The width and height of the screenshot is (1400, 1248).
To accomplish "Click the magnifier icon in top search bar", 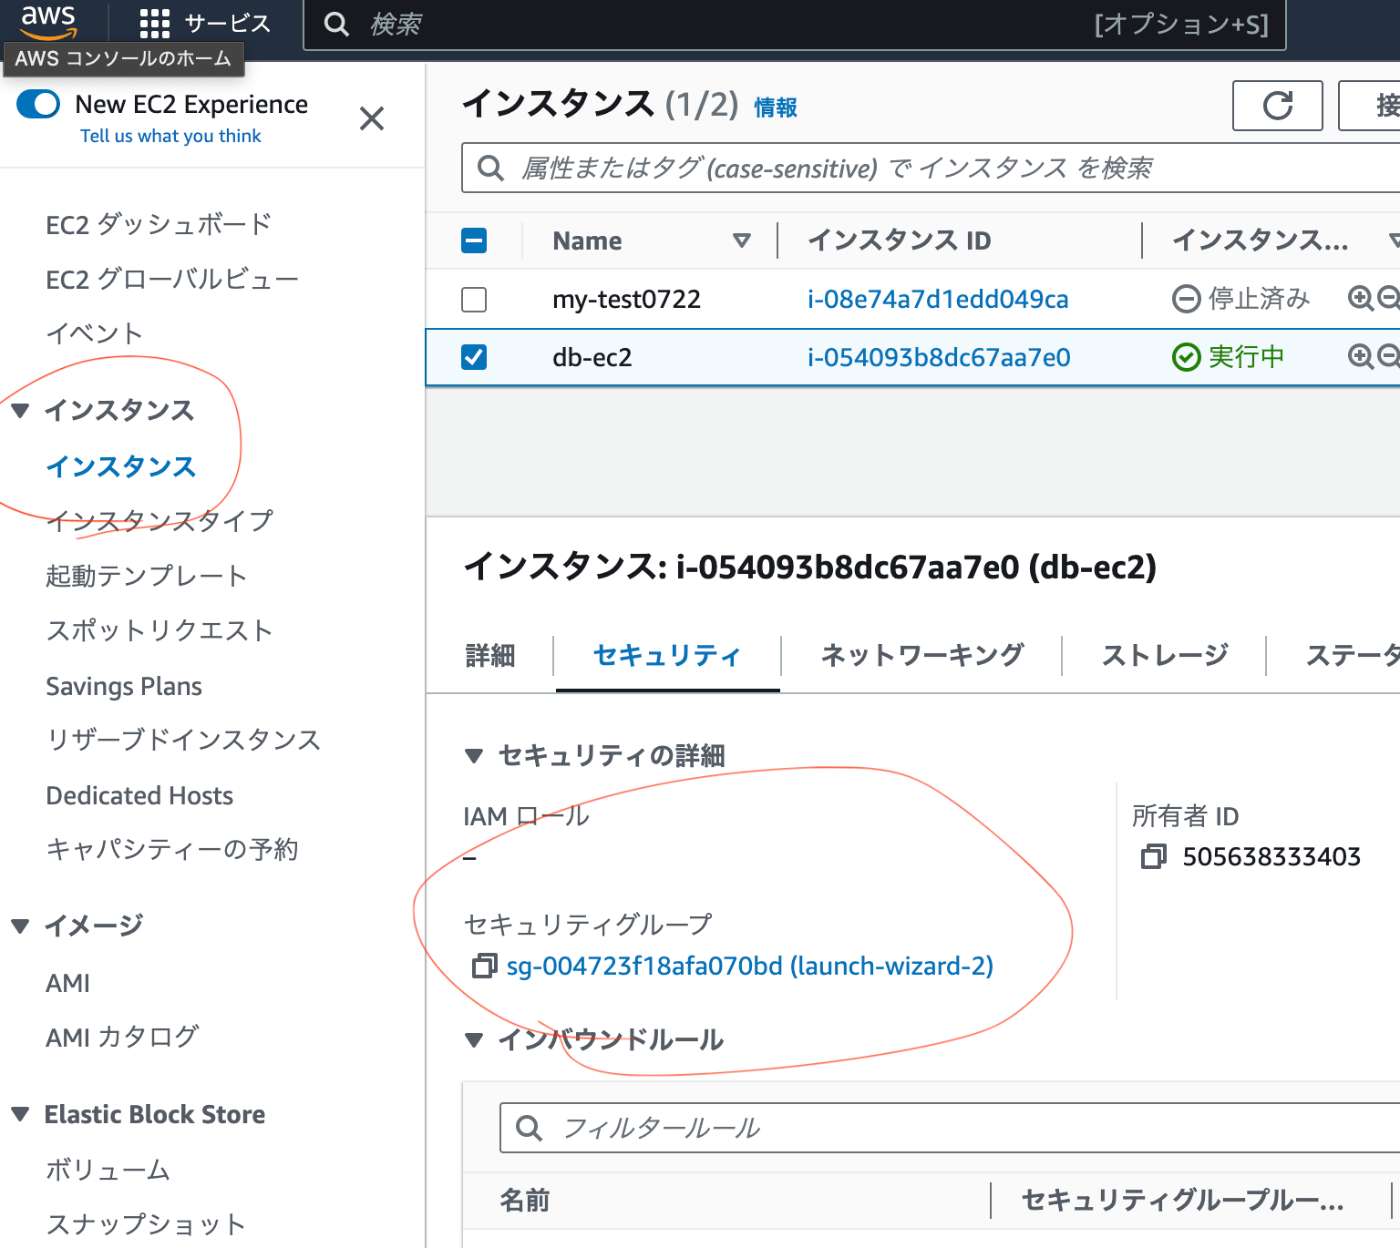I will 337,24.
